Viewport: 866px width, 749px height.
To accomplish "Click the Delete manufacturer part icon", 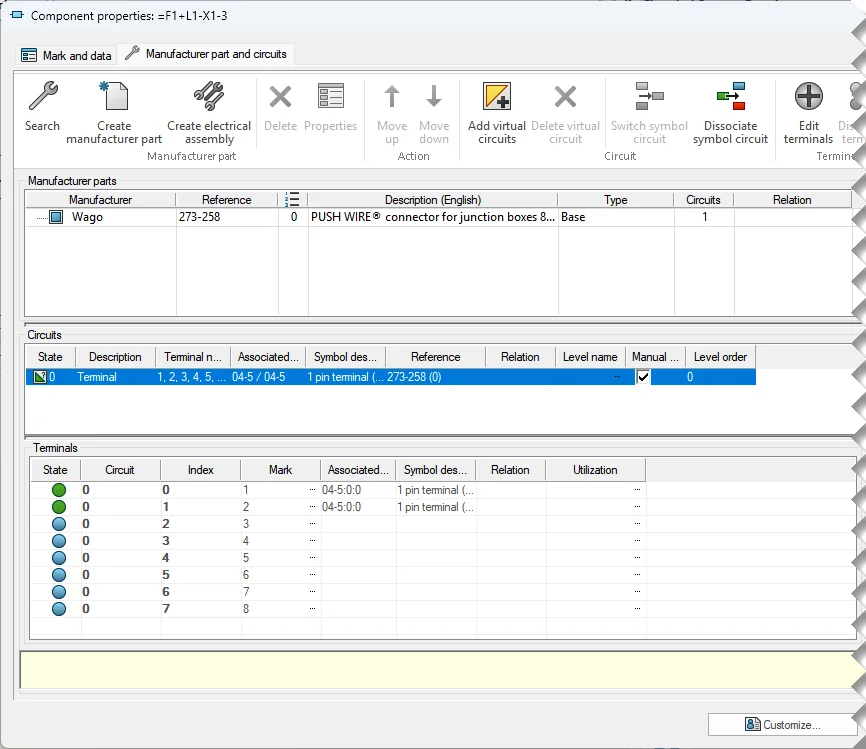I will 280,97.
